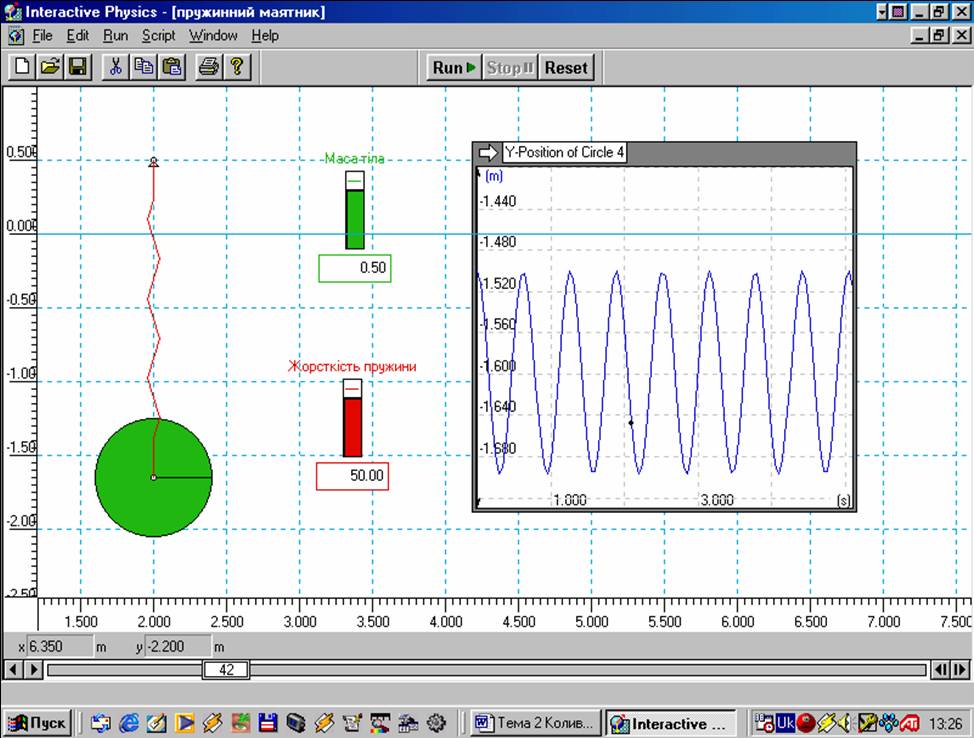Click the step-forward button at tape's right end
974x738 pixels.
pyautogui.click(x=960, y=670)
